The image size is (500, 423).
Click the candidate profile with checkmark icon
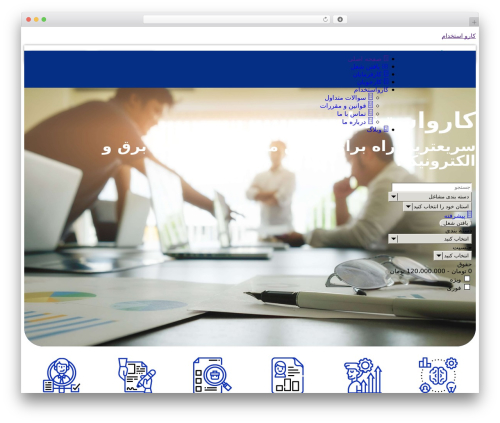[61, 375]
